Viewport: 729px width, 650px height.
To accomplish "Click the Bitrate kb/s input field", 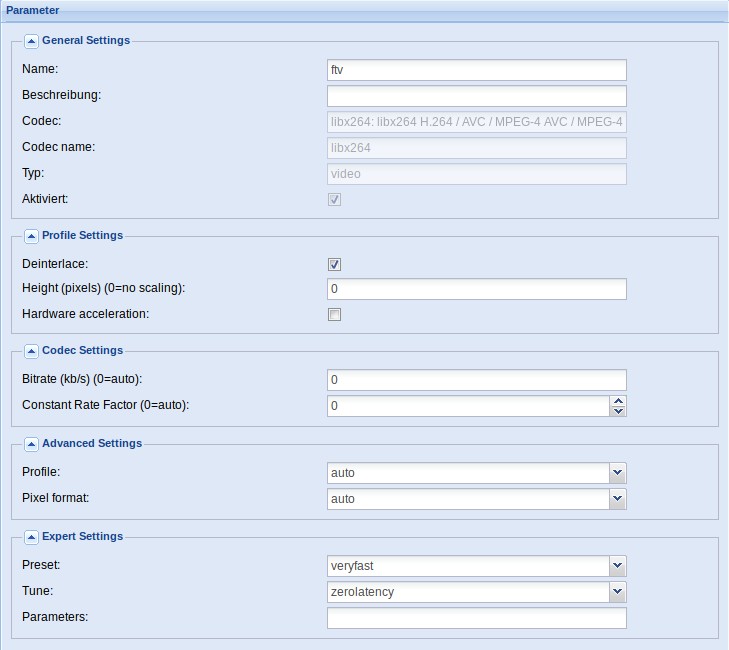I will [477, 380].
